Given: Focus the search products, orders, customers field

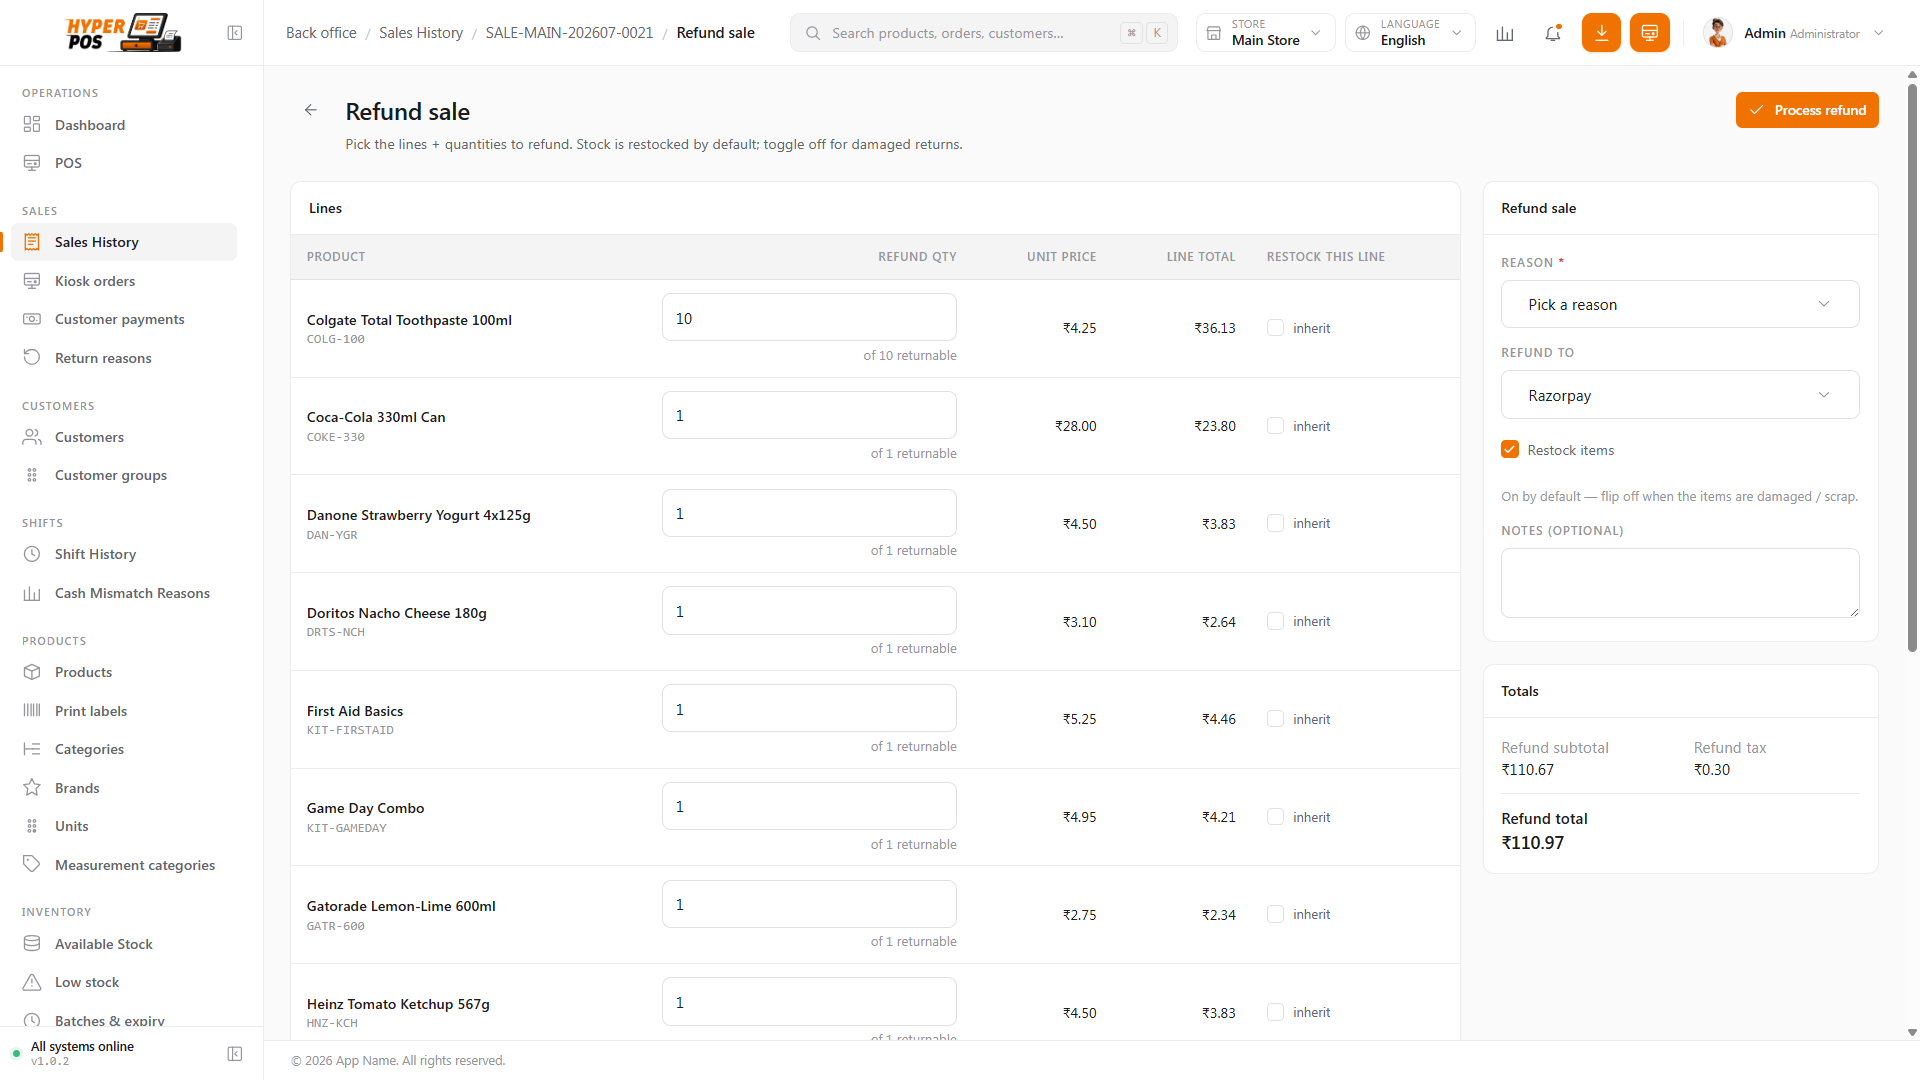Looking at the screenshot, I should pyautogui.click(x=984, y=33).
